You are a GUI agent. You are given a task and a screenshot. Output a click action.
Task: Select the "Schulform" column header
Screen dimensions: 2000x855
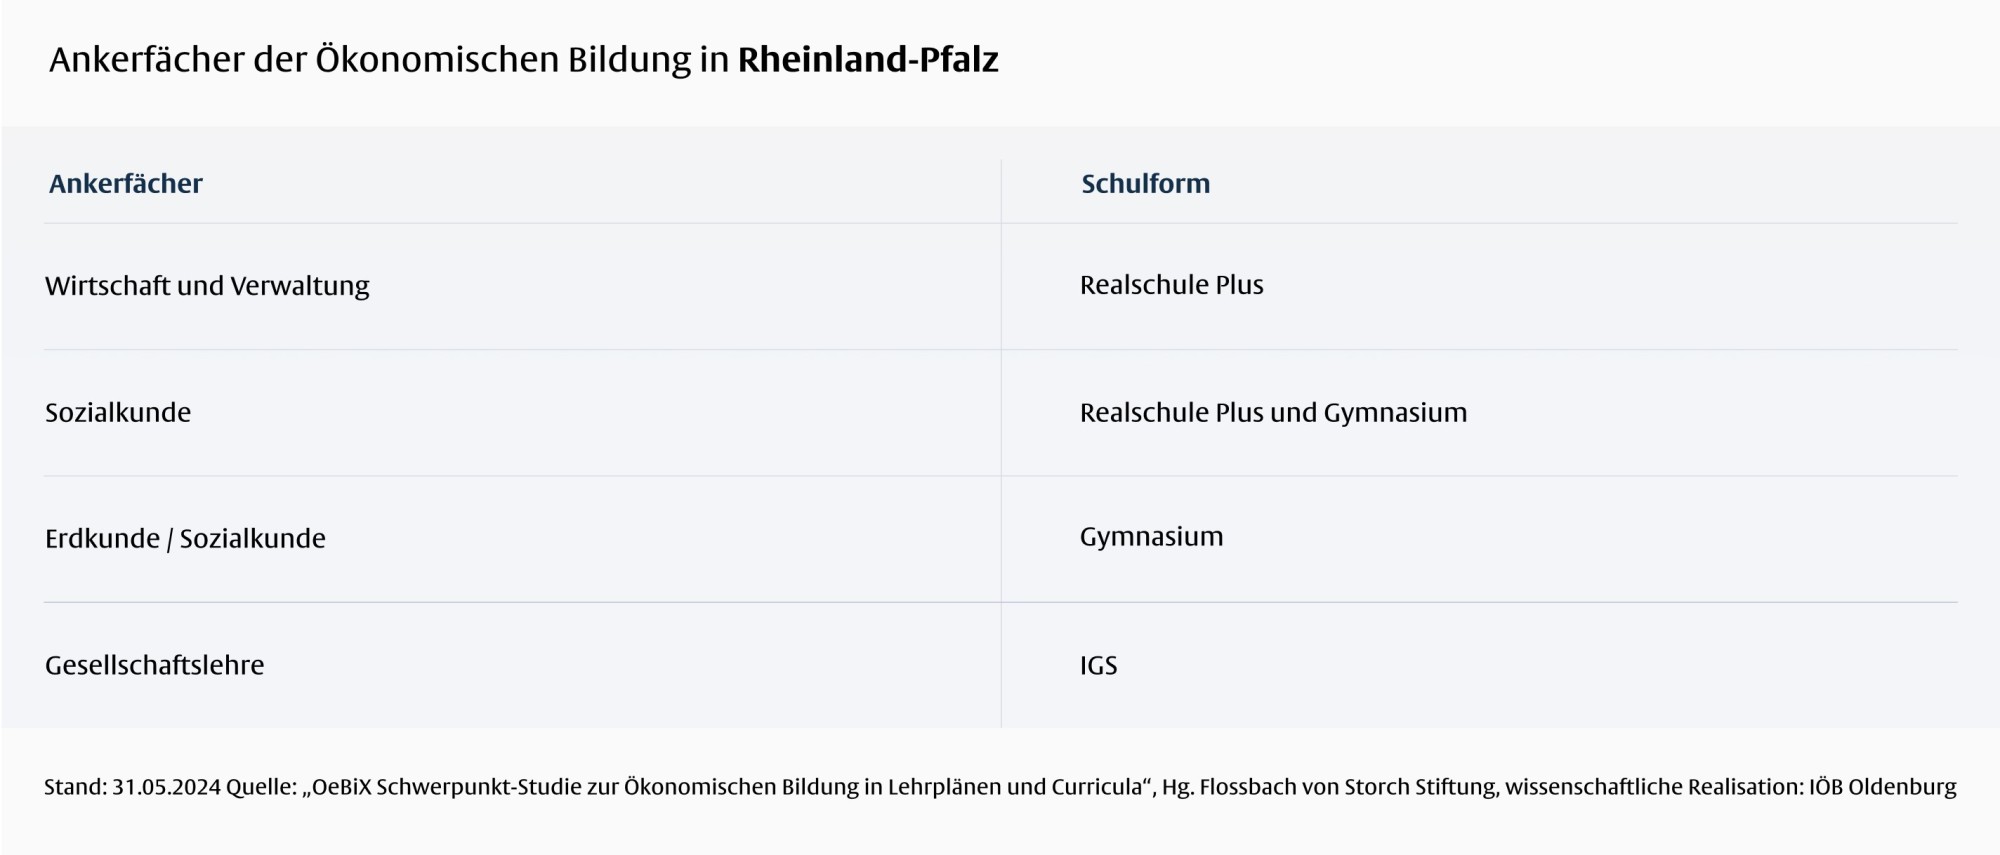(1145, 184)
